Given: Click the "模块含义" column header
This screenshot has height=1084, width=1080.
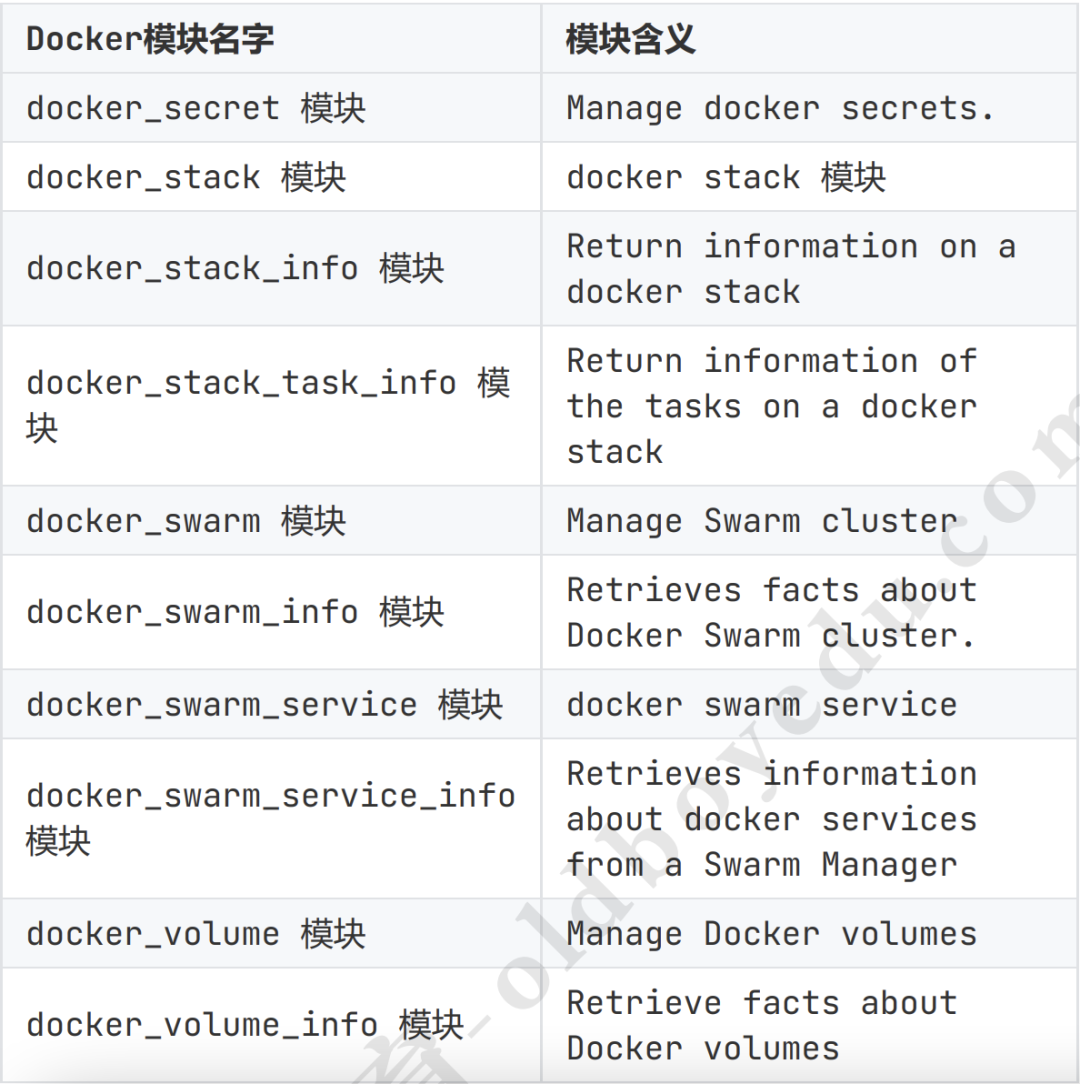Looking at the screenshot, I should [630, 40].
